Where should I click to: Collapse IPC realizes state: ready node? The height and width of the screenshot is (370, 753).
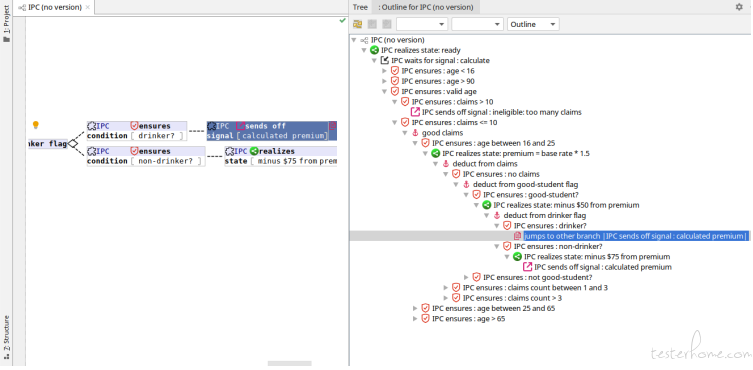click(x=364, y=50)
